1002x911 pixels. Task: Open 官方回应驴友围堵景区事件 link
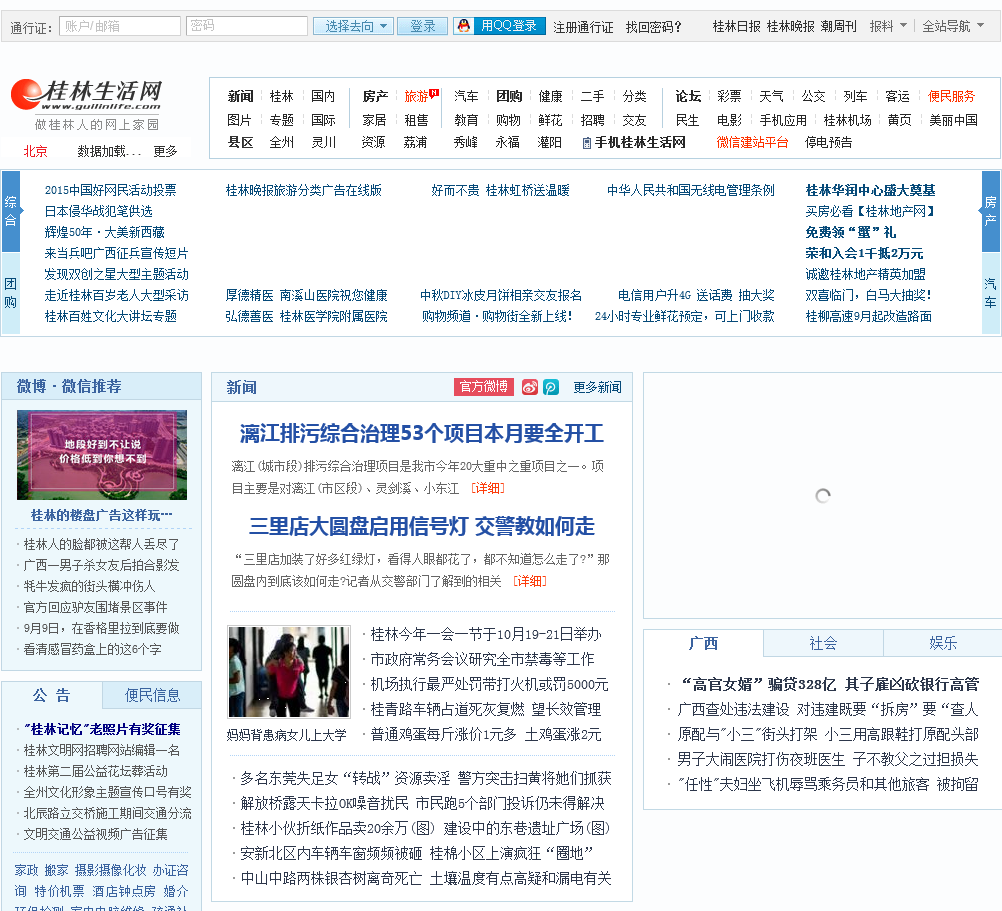click(95, 608)
